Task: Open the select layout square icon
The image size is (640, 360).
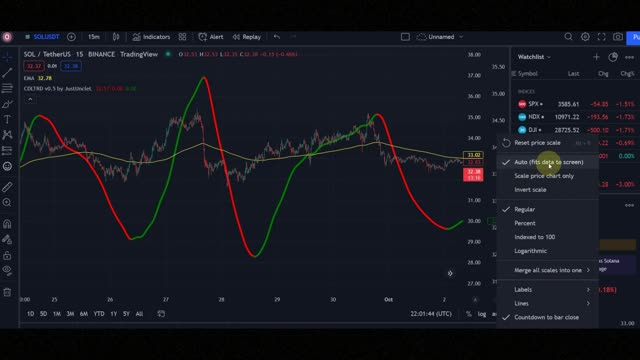Action: tap(405, 37)
